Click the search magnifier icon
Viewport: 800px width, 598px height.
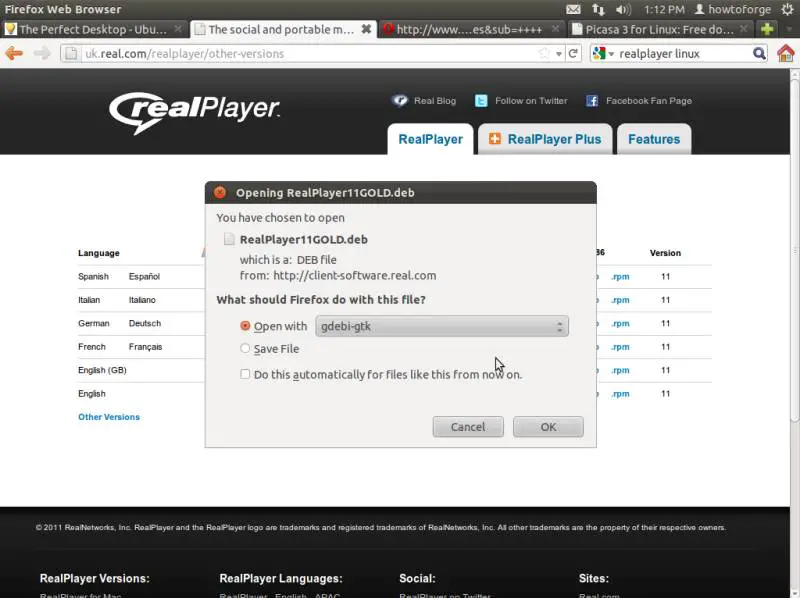(759, 53)
